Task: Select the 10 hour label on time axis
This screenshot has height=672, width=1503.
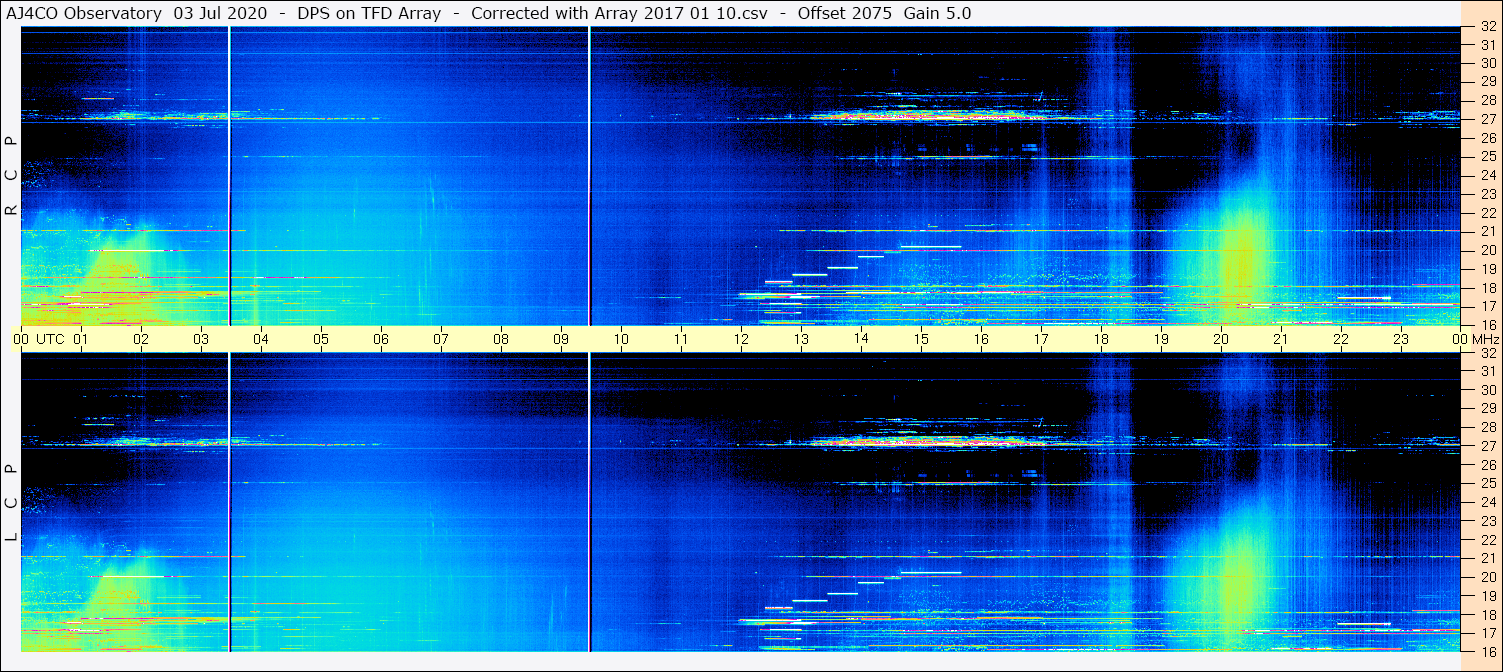Action: click(621, 339)
